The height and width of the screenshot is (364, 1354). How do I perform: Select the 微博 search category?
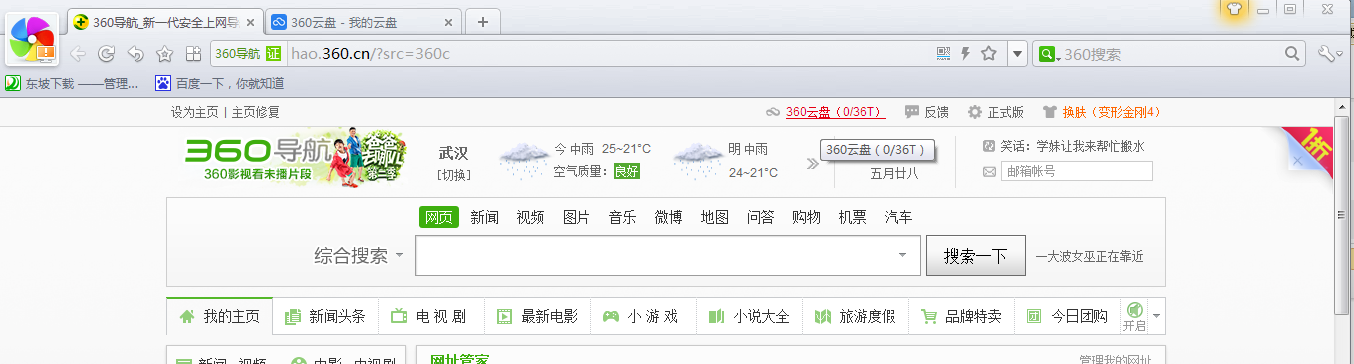[x=669, y=217]
